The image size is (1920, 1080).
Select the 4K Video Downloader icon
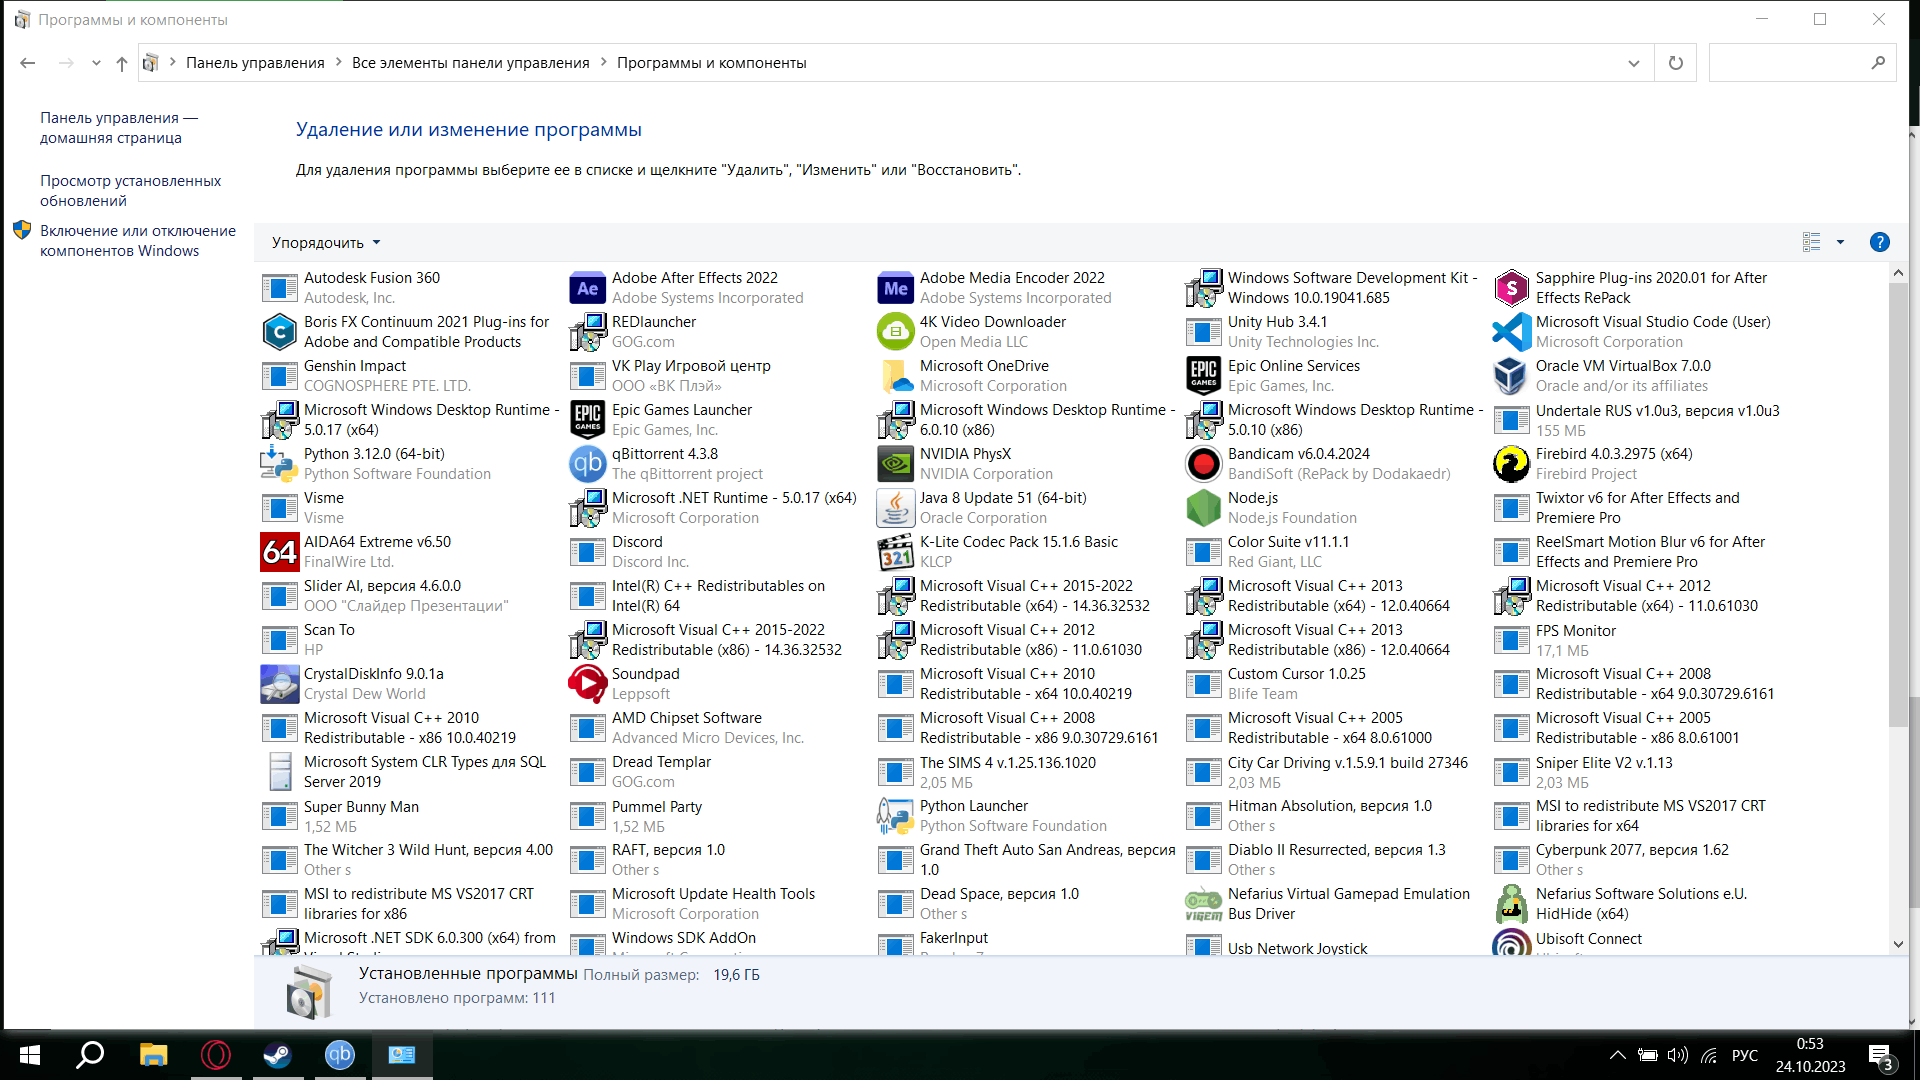896,332
